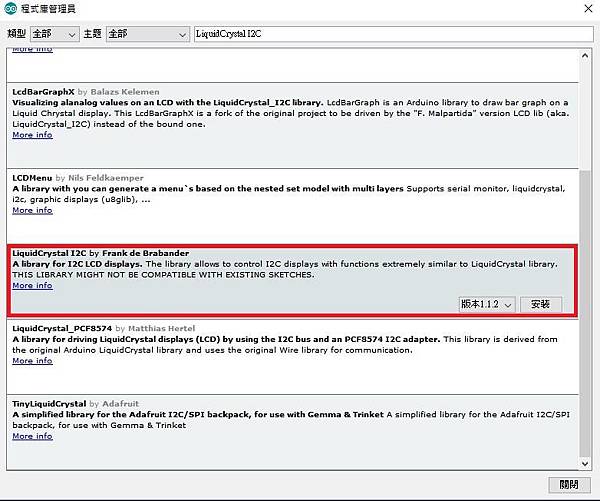Close the library manager window with X
Viewport: 600px width, 501px height.
pos(588,8)
